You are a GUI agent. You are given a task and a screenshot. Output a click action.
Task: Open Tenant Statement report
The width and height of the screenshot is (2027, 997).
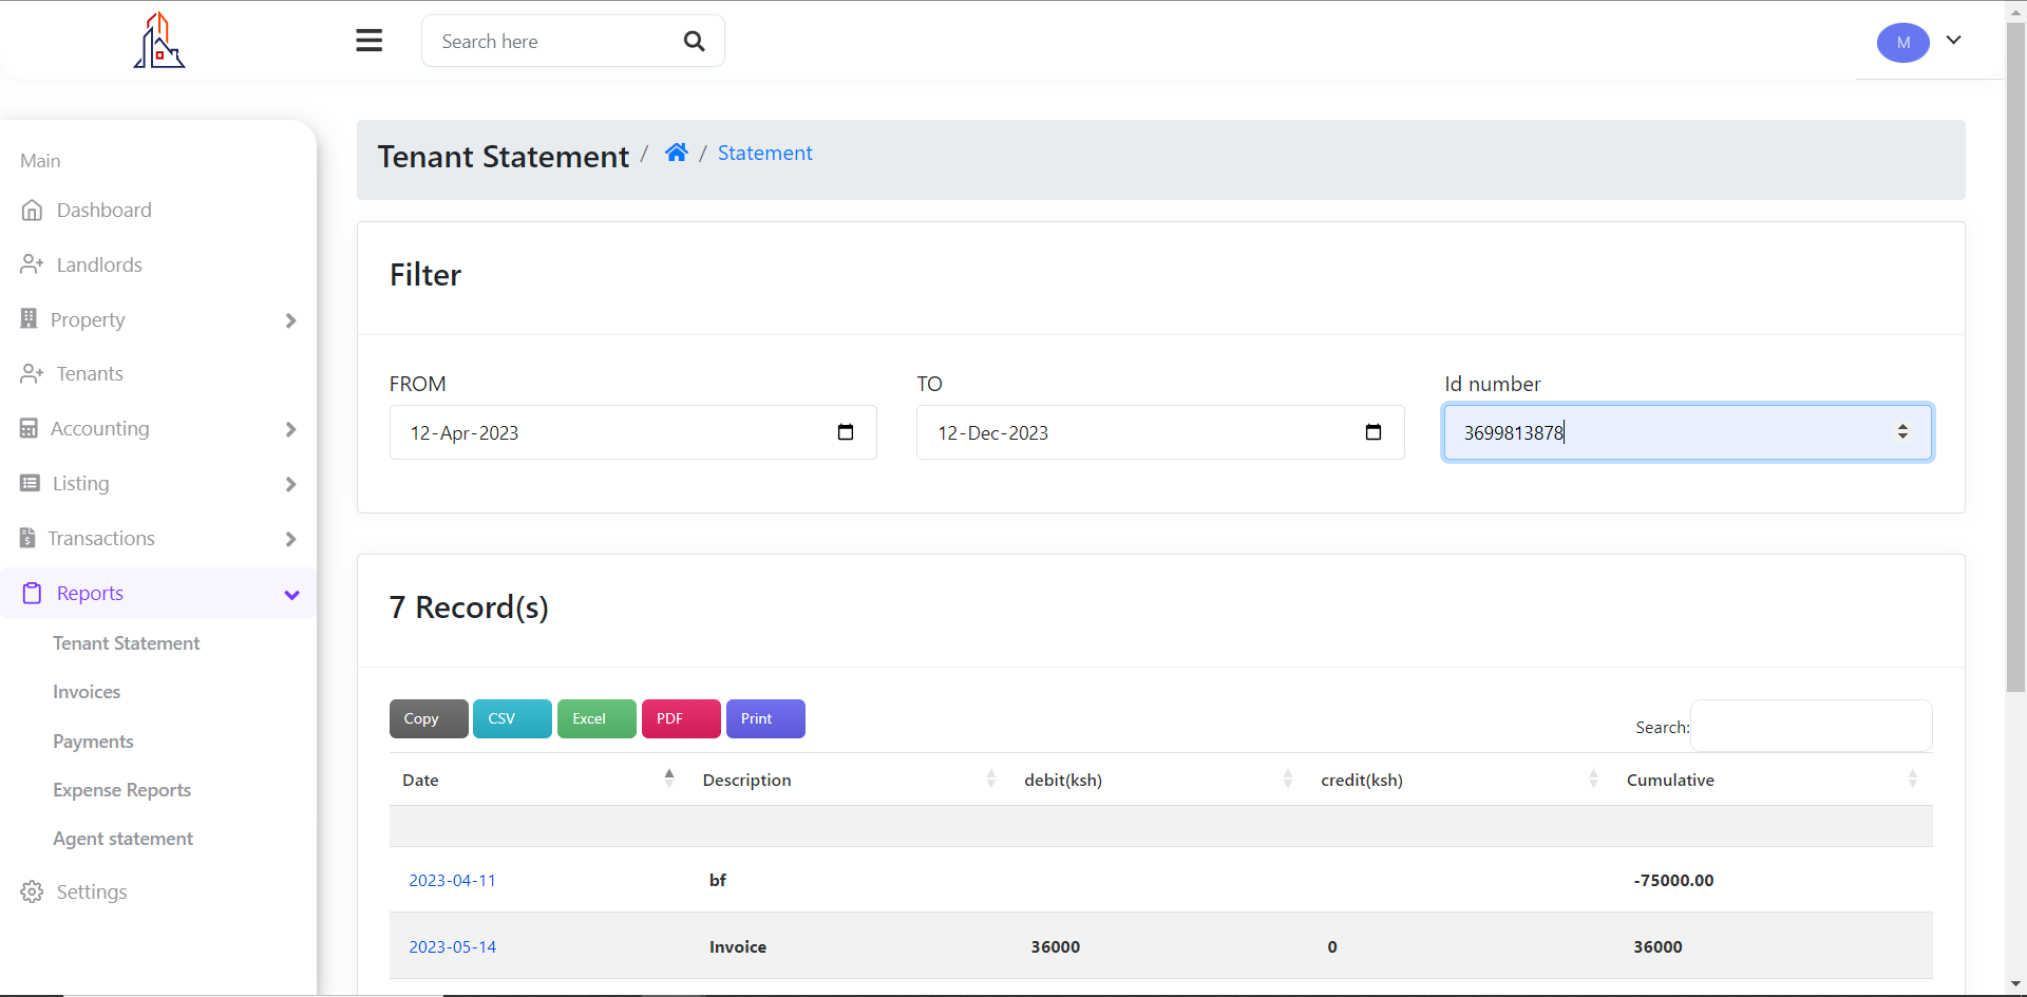coord(126,643)
